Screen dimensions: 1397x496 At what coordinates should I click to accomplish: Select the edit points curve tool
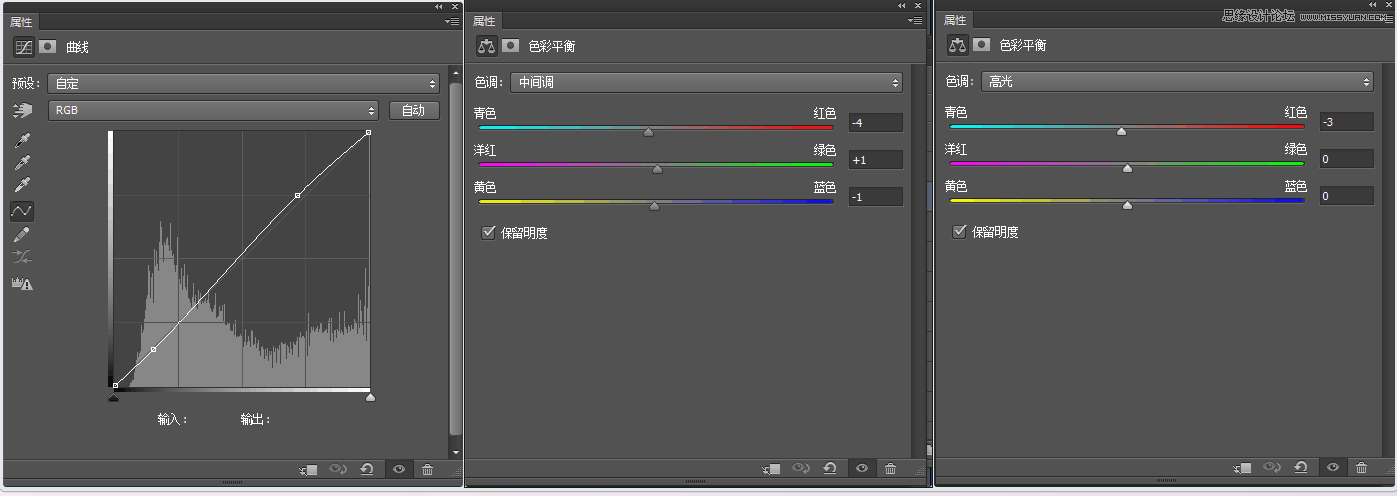point(22,211)
